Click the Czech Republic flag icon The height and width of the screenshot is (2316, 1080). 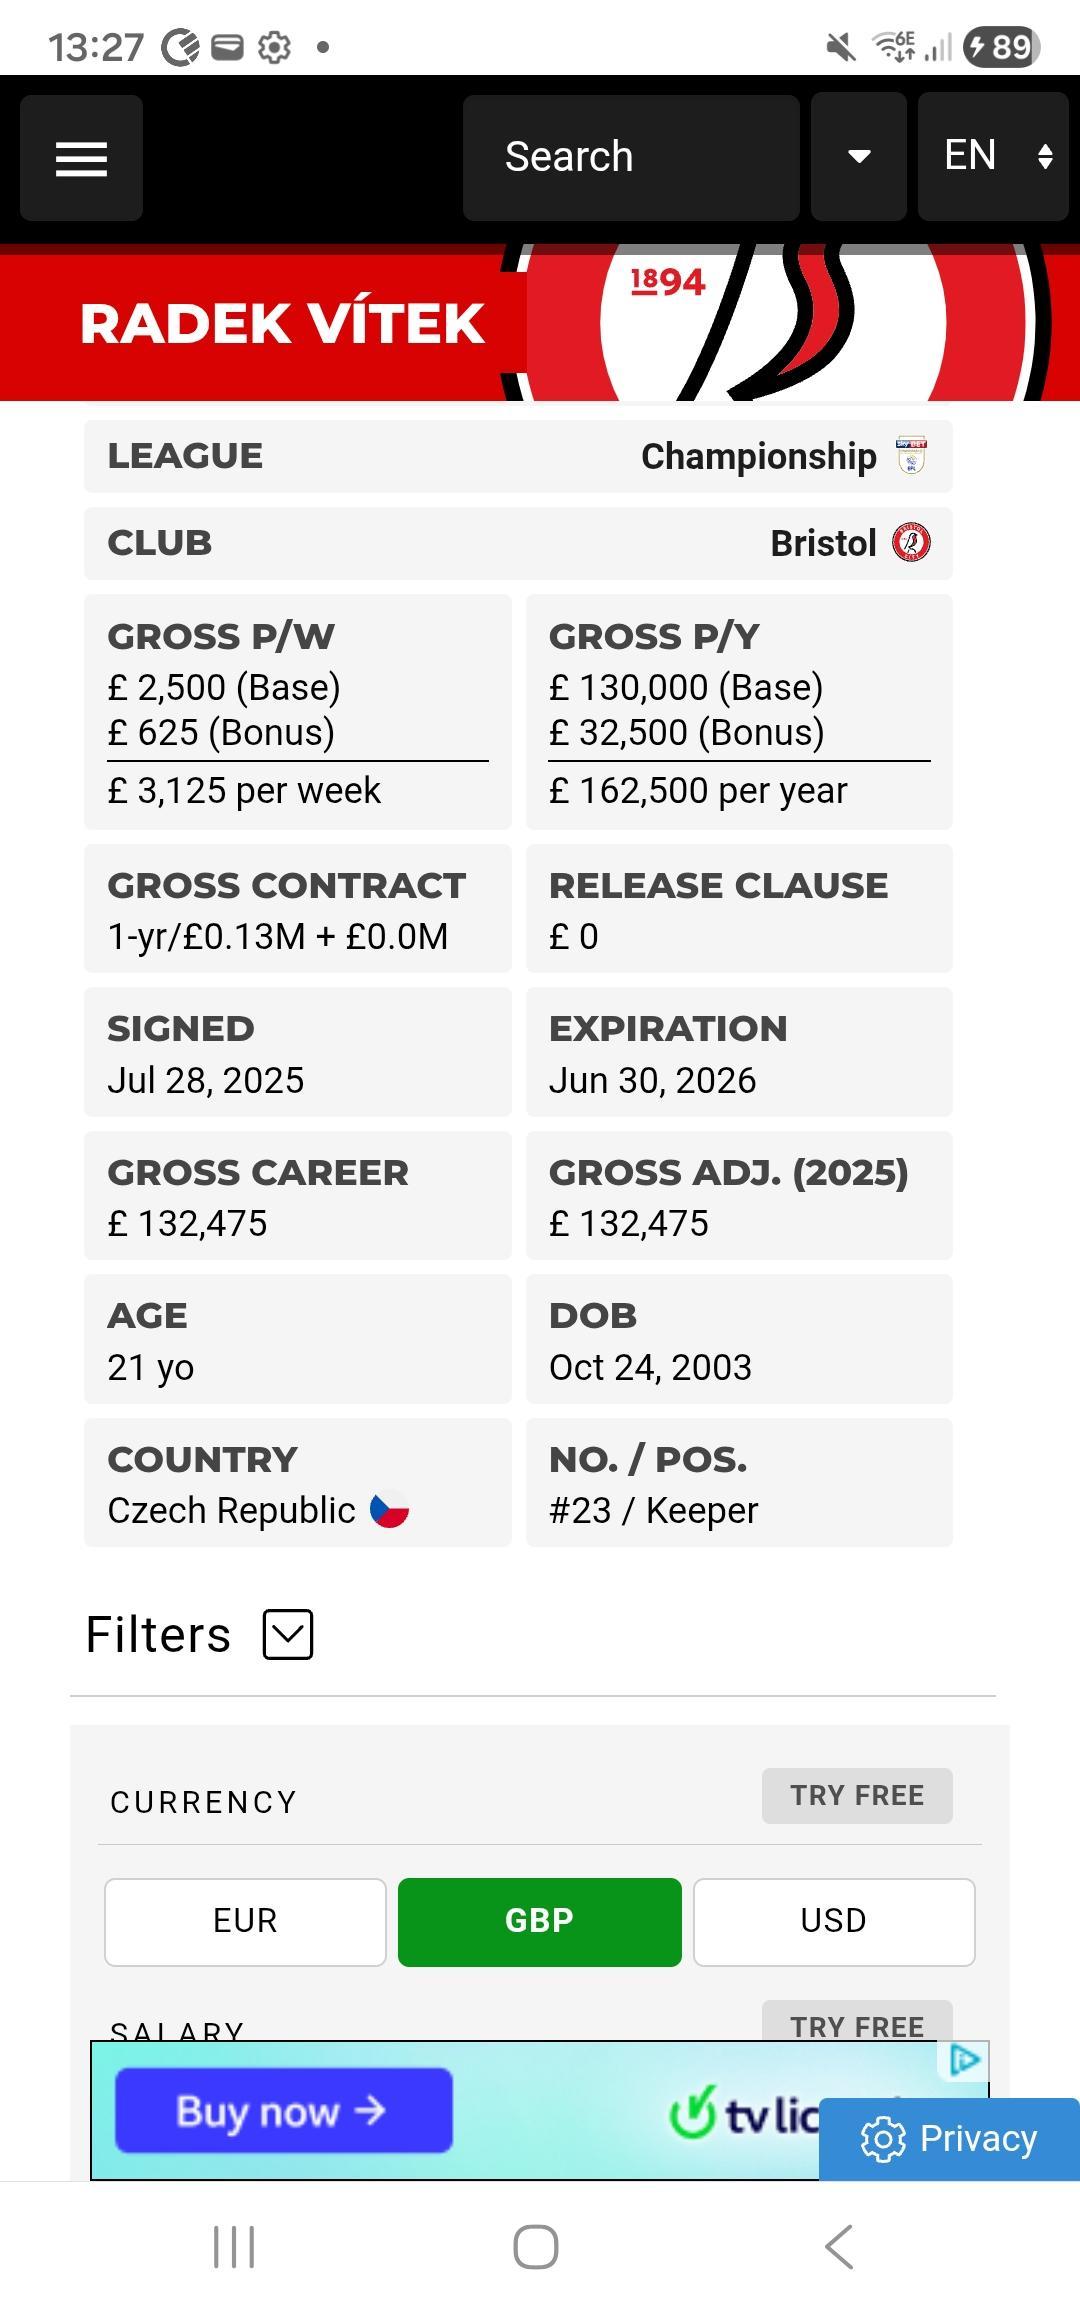(390, 1510)
